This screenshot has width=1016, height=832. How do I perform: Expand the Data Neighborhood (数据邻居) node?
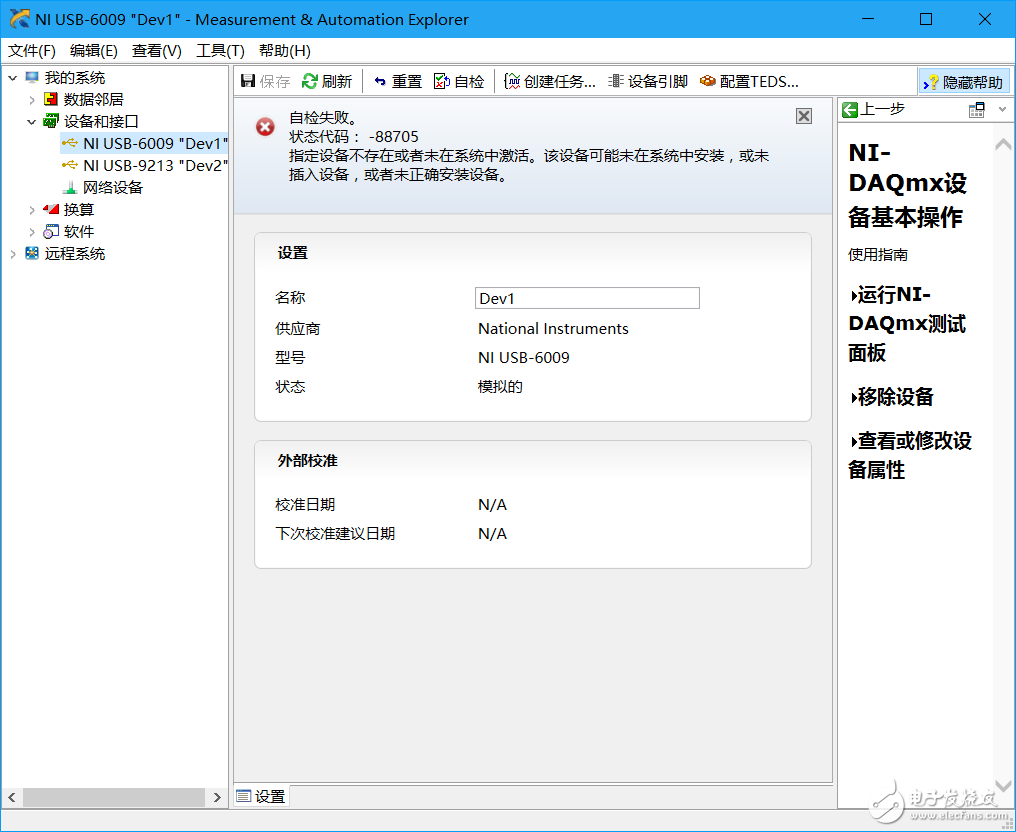[x=31, y=100]
